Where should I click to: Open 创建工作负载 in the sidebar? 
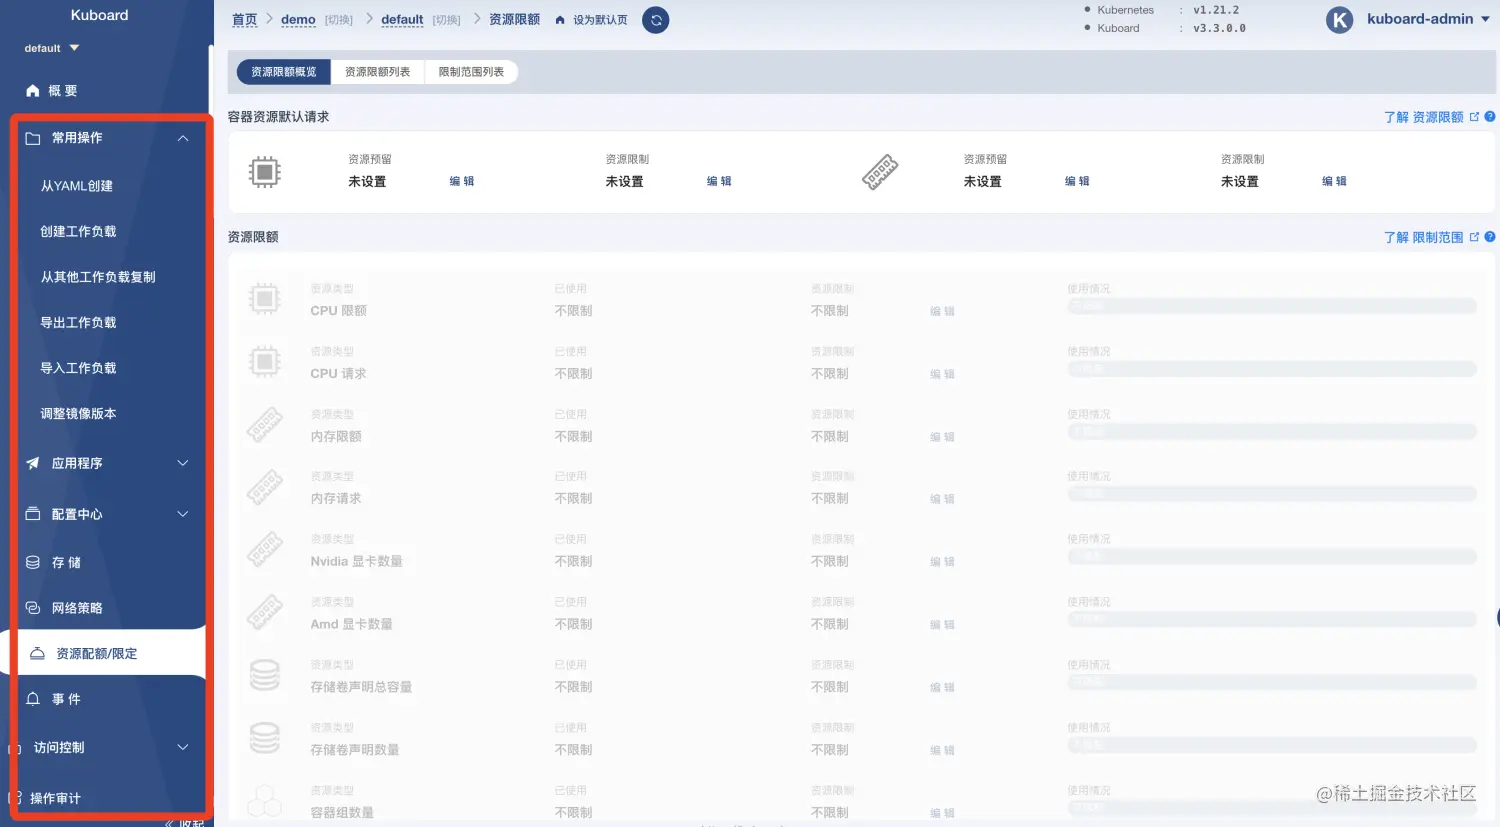point(78,231)
